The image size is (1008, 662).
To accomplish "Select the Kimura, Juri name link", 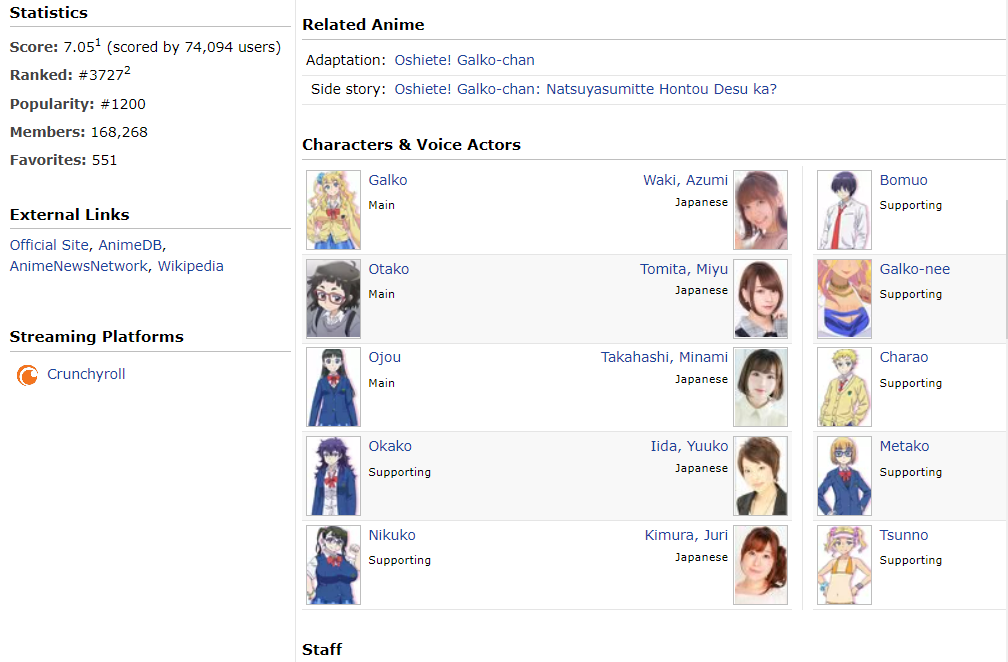I will (686, 536).
